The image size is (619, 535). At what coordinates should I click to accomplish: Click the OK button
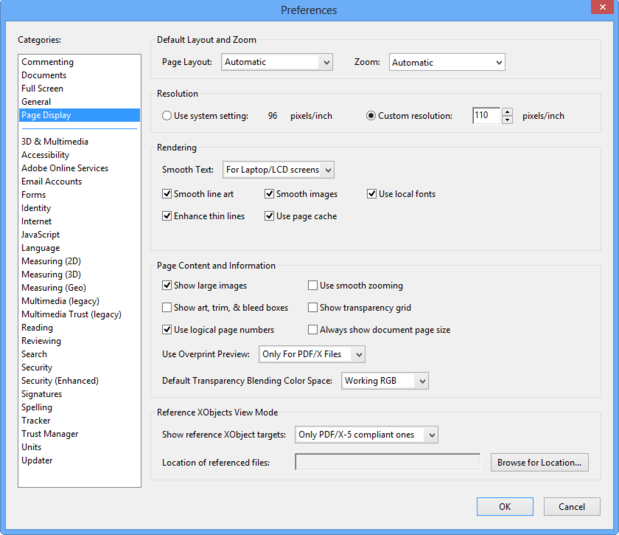pyautogui.click(x=505, y=507)
